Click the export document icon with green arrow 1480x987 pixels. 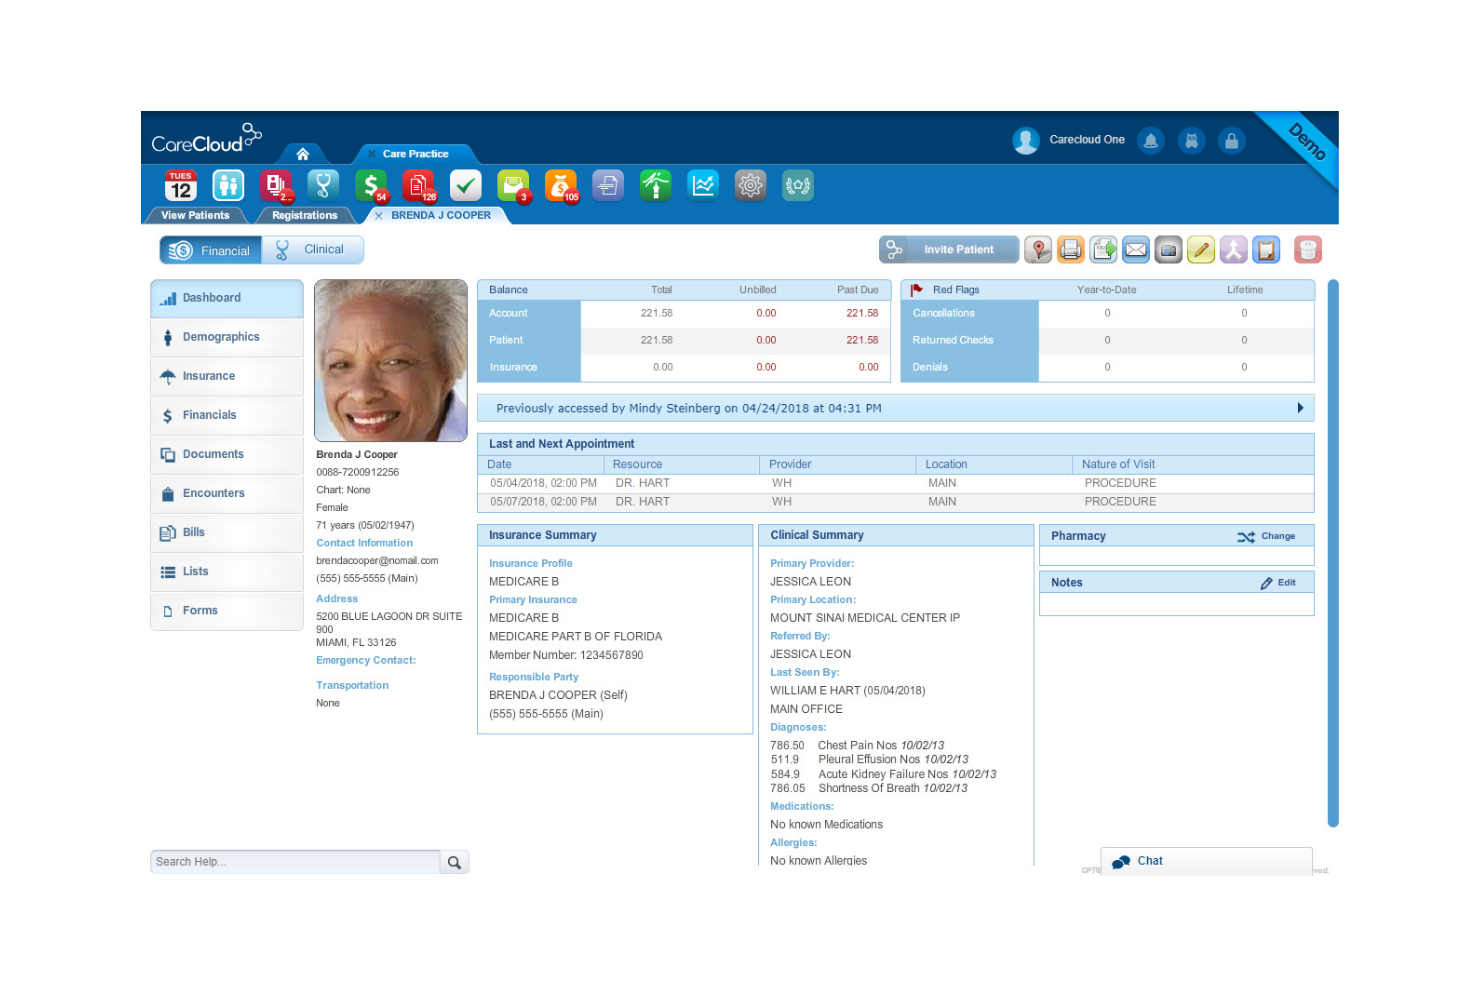(x=1104, y=250)
